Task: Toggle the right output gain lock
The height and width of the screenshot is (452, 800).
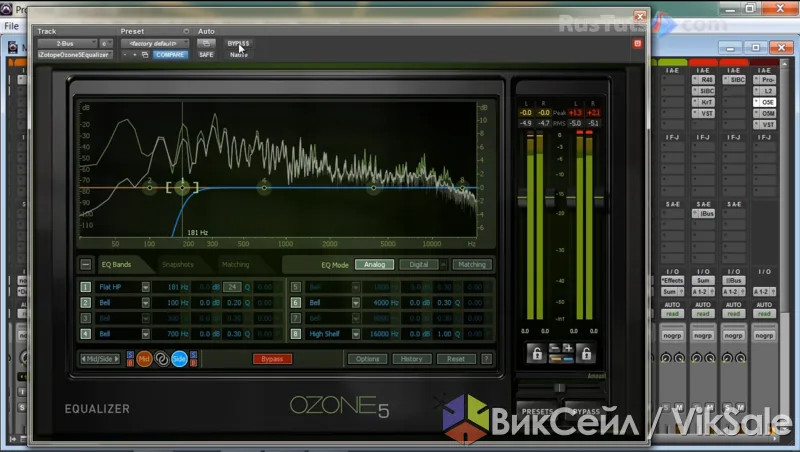Action: click(586, 353)
